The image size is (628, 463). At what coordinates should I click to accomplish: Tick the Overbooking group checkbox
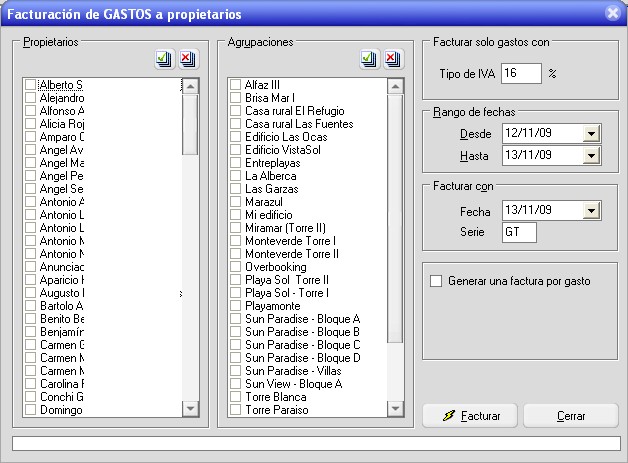pos(236,267)
